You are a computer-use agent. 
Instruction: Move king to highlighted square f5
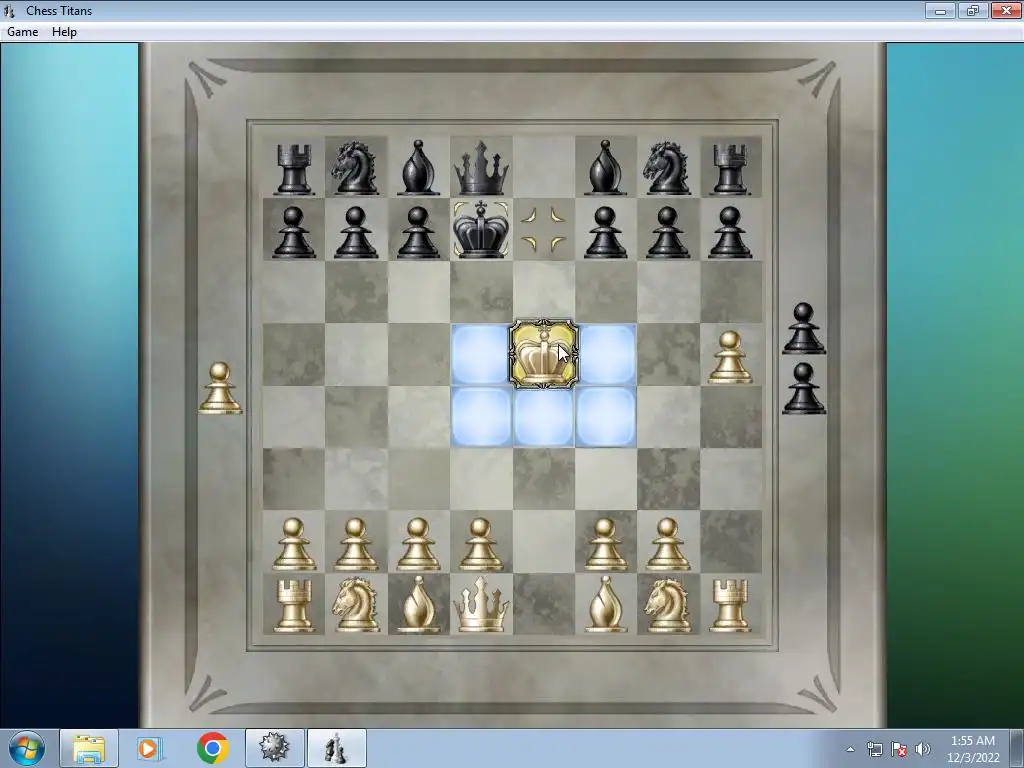(x=607, y=354)
